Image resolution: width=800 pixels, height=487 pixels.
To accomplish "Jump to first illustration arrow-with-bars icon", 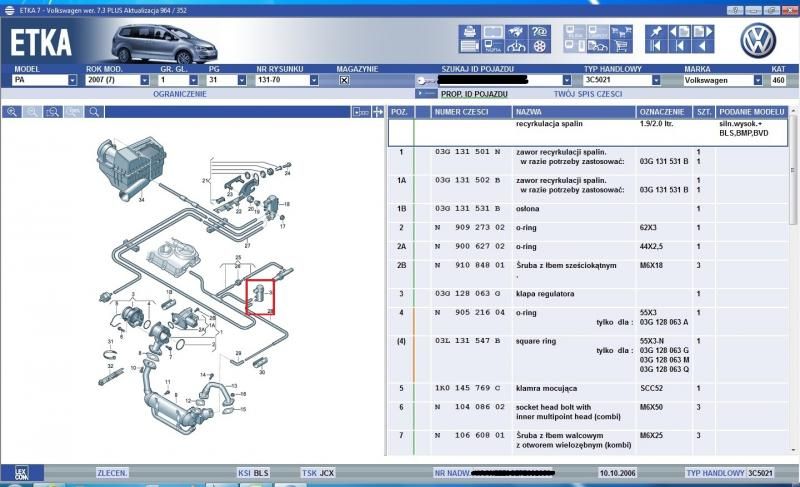I will pyautogui.click(x=656, y=46).
